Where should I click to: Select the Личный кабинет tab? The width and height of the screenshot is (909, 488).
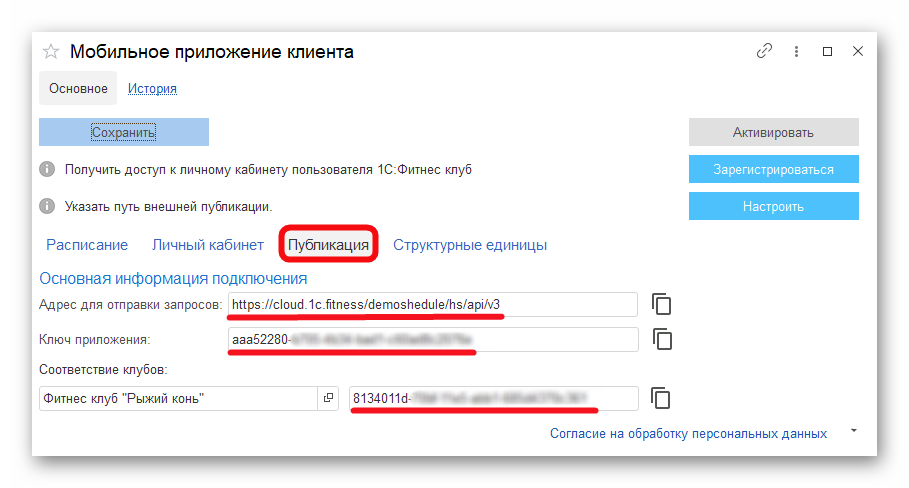pyautogui.click(x=208, y=245)
